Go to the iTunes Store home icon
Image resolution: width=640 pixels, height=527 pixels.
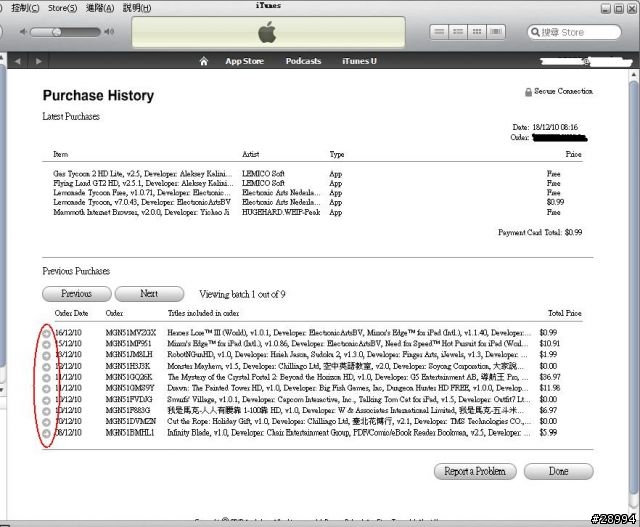204,61
